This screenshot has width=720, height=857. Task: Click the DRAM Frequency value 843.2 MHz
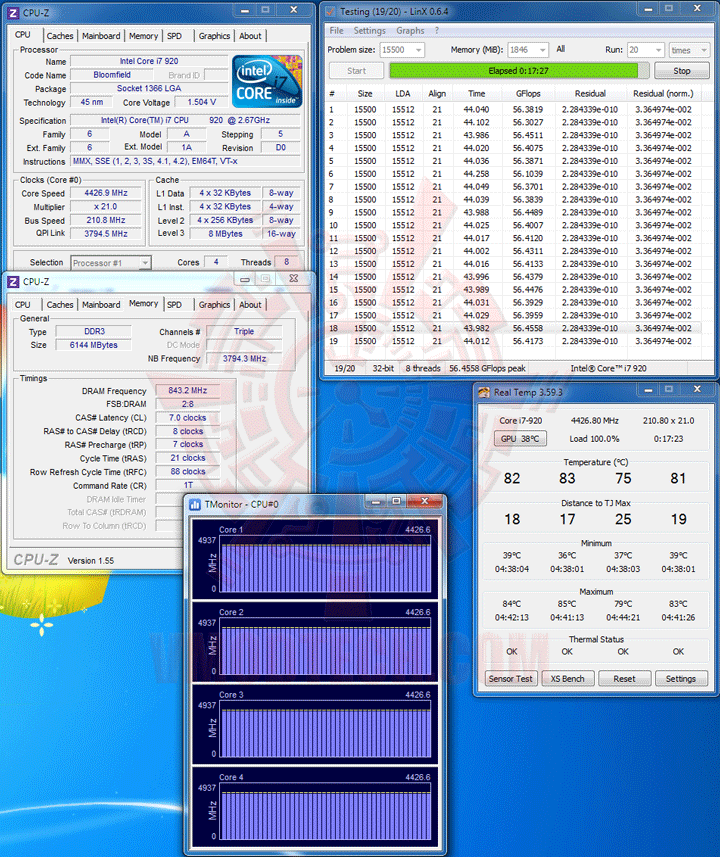[x=188, y=390]
